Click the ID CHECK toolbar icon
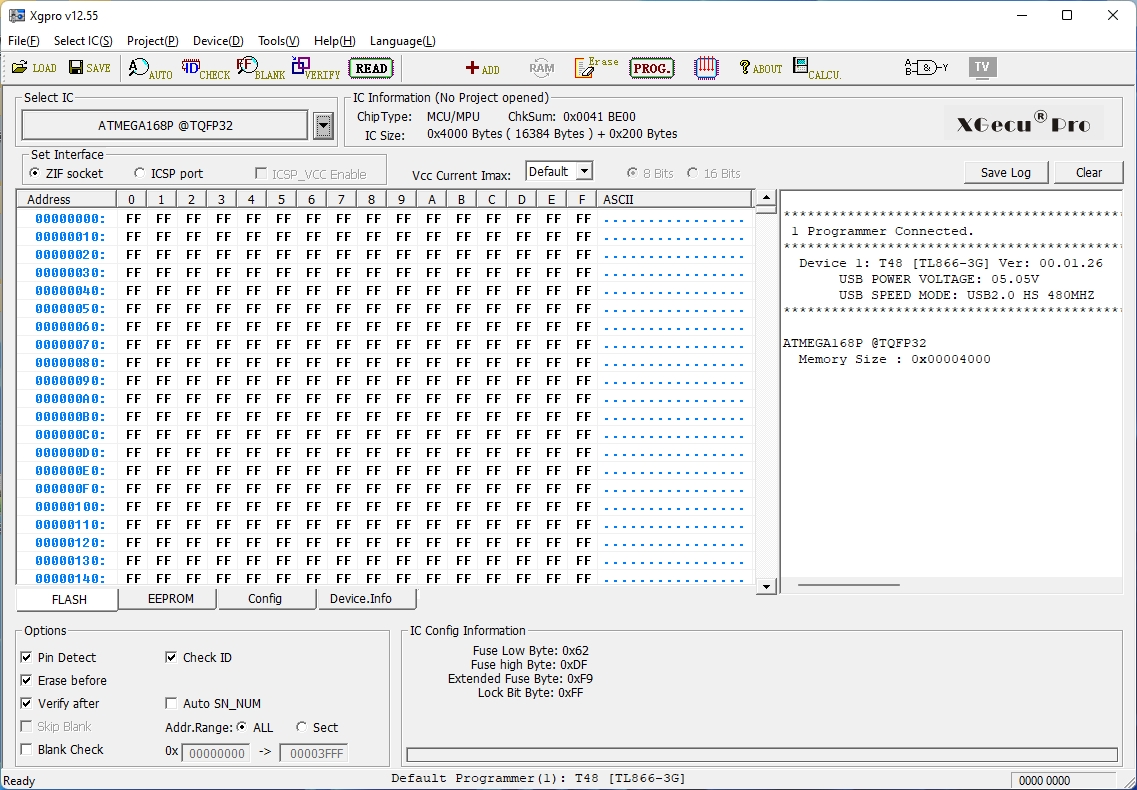Screen dimensions: 1137x790 point(205,69)
